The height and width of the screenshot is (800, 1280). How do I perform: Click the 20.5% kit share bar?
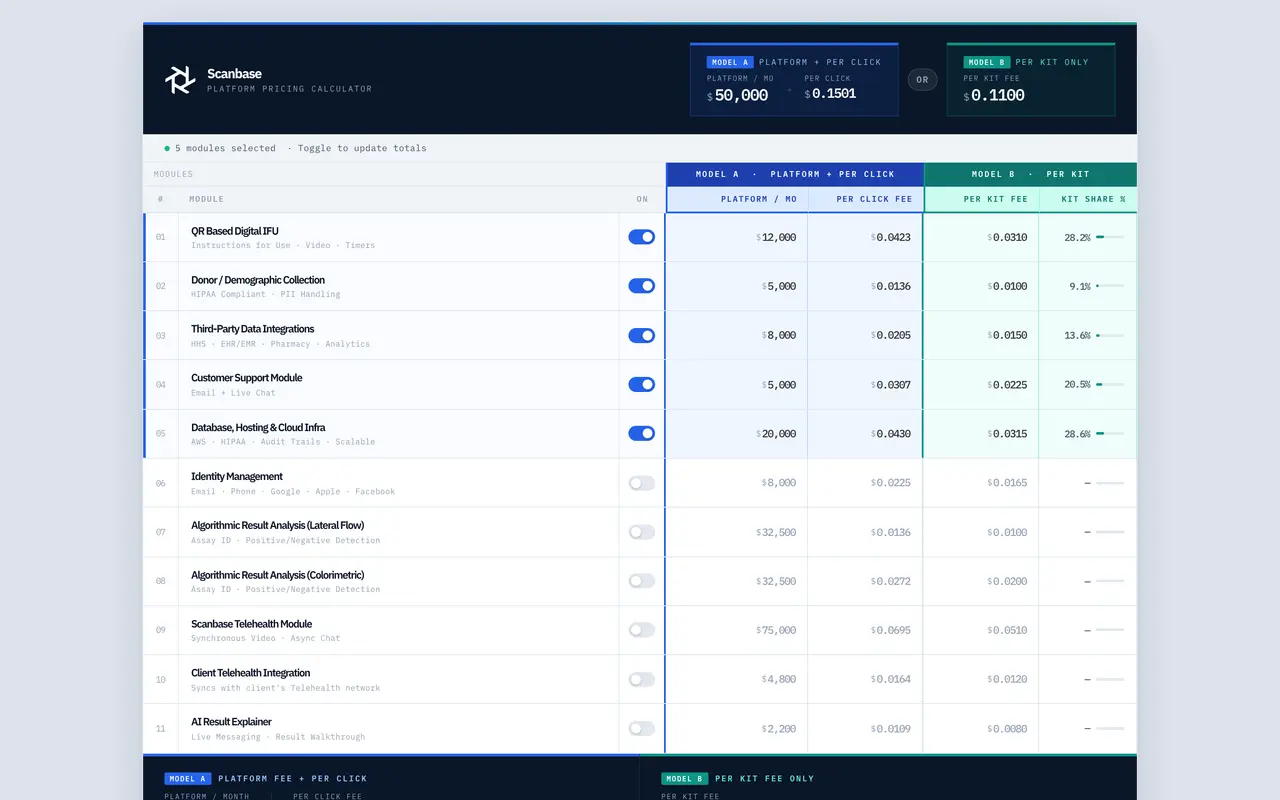1110,384
